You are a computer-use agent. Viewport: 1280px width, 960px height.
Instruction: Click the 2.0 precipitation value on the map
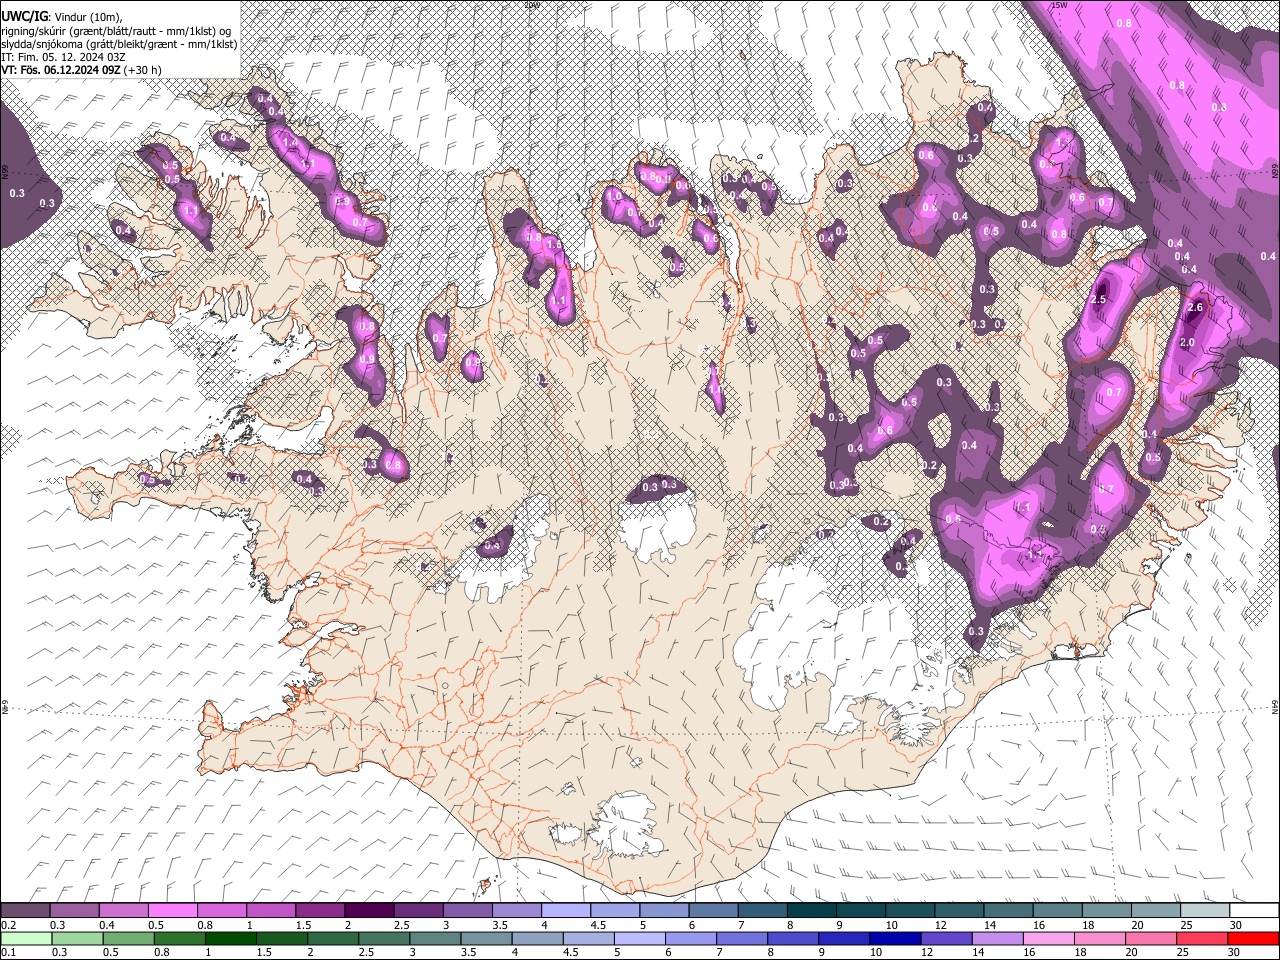1187,342
